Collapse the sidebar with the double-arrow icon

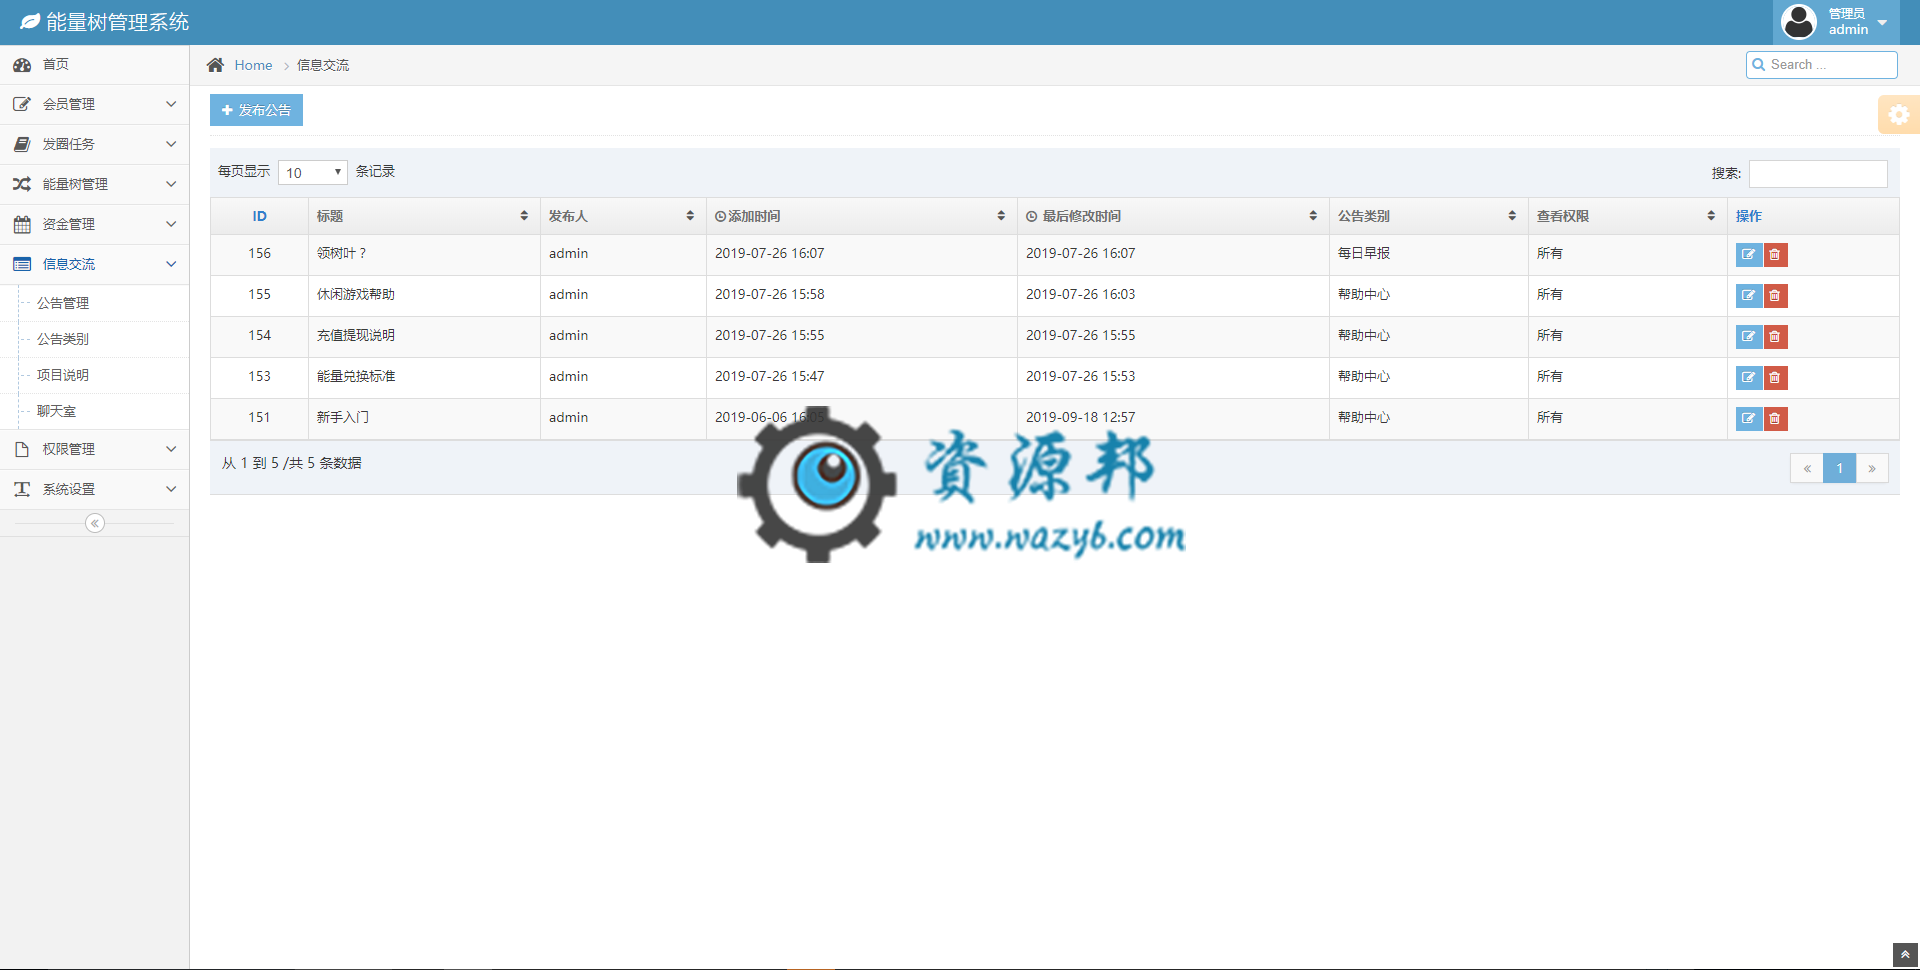(x=95, y=523)
